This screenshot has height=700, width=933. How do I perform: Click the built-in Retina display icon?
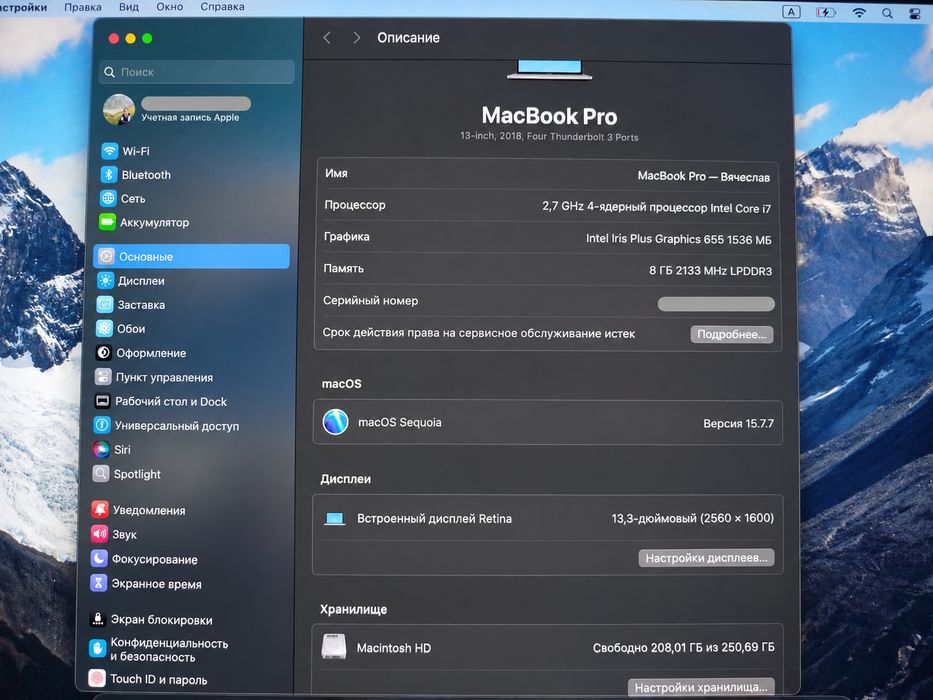pos(334,518)
